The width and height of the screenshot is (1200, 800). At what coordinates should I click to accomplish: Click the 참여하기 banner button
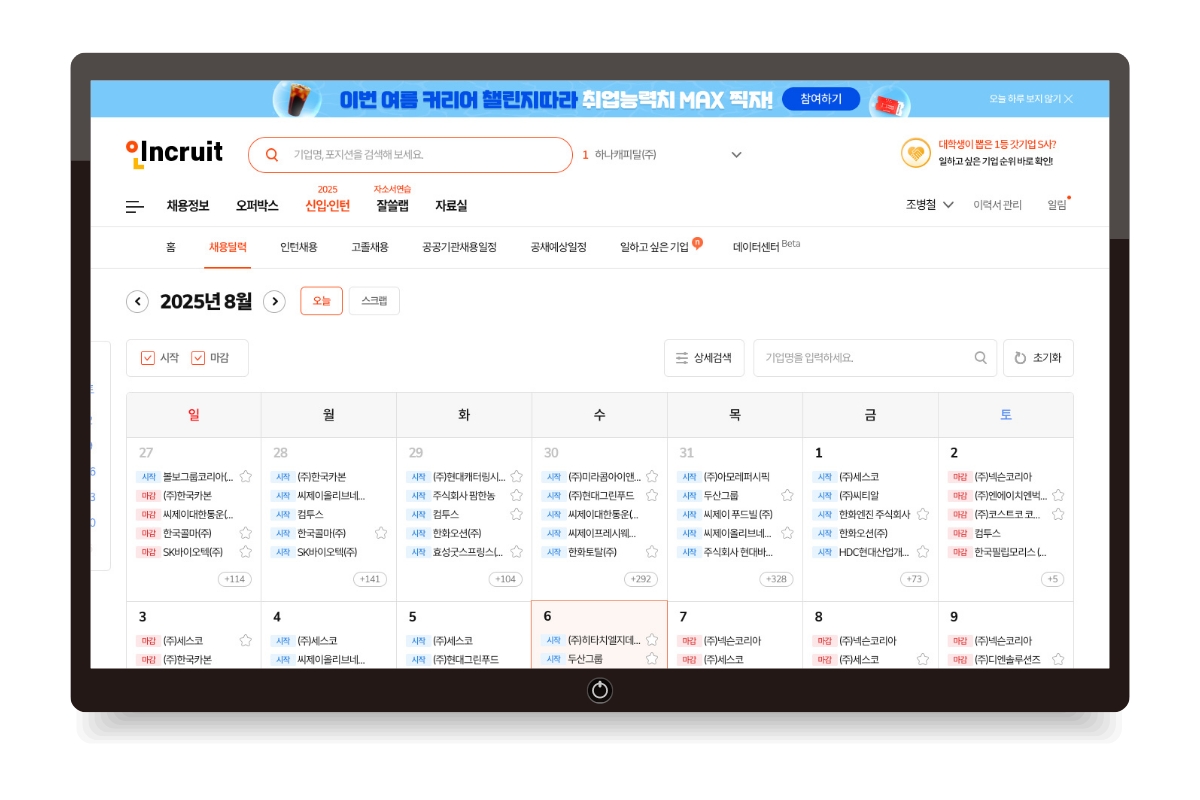pyautogui.click(x=821, y=99)
